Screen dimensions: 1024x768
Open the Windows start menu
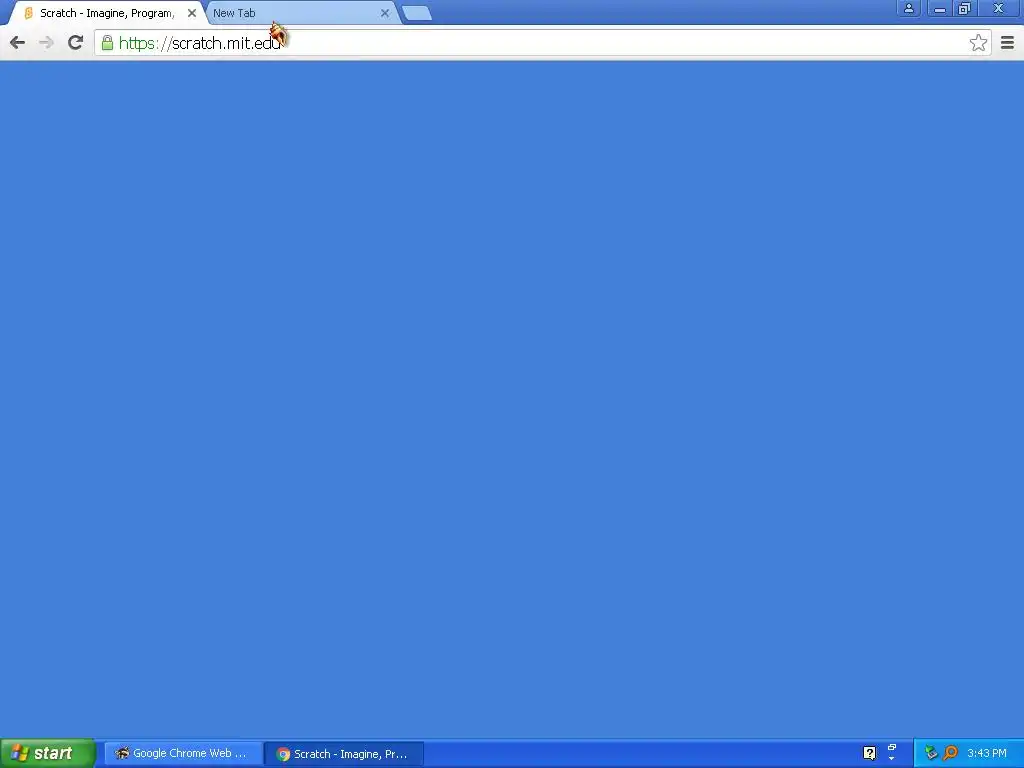(47, 754)
